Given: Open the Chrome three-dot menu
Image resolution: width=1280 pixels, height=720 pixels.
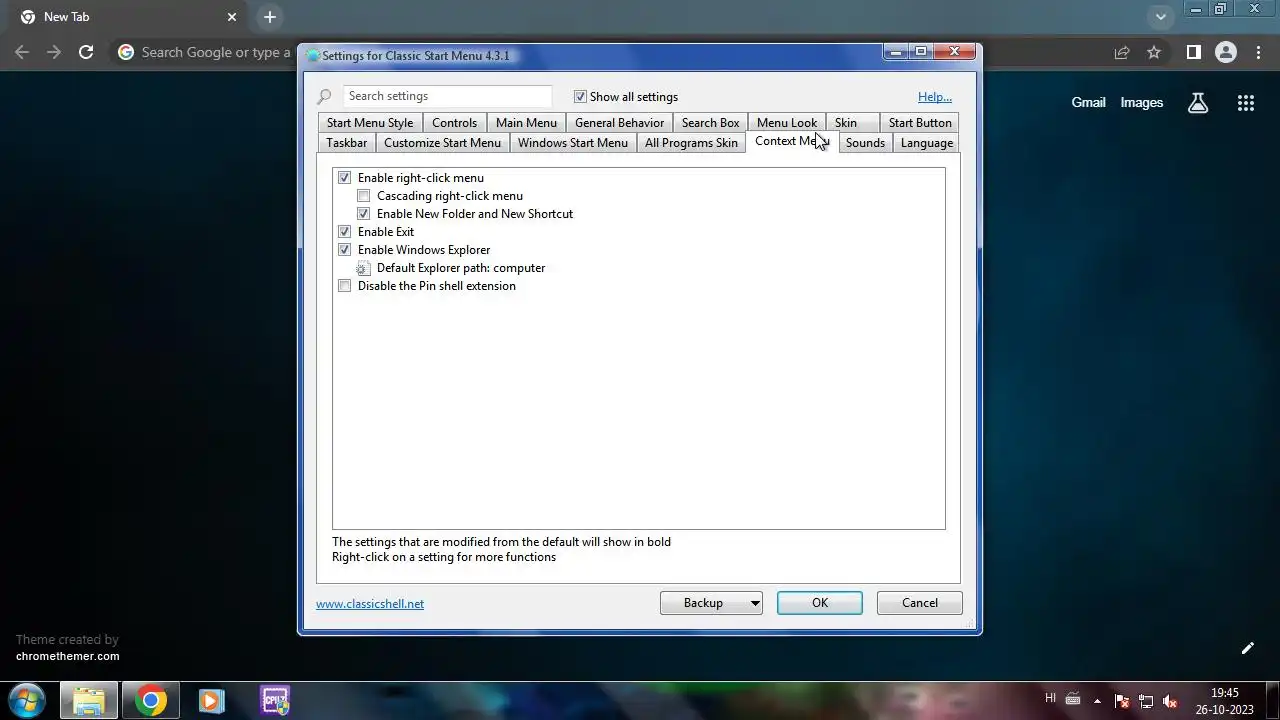Looking at the screenshot, I should (1258, 52).
